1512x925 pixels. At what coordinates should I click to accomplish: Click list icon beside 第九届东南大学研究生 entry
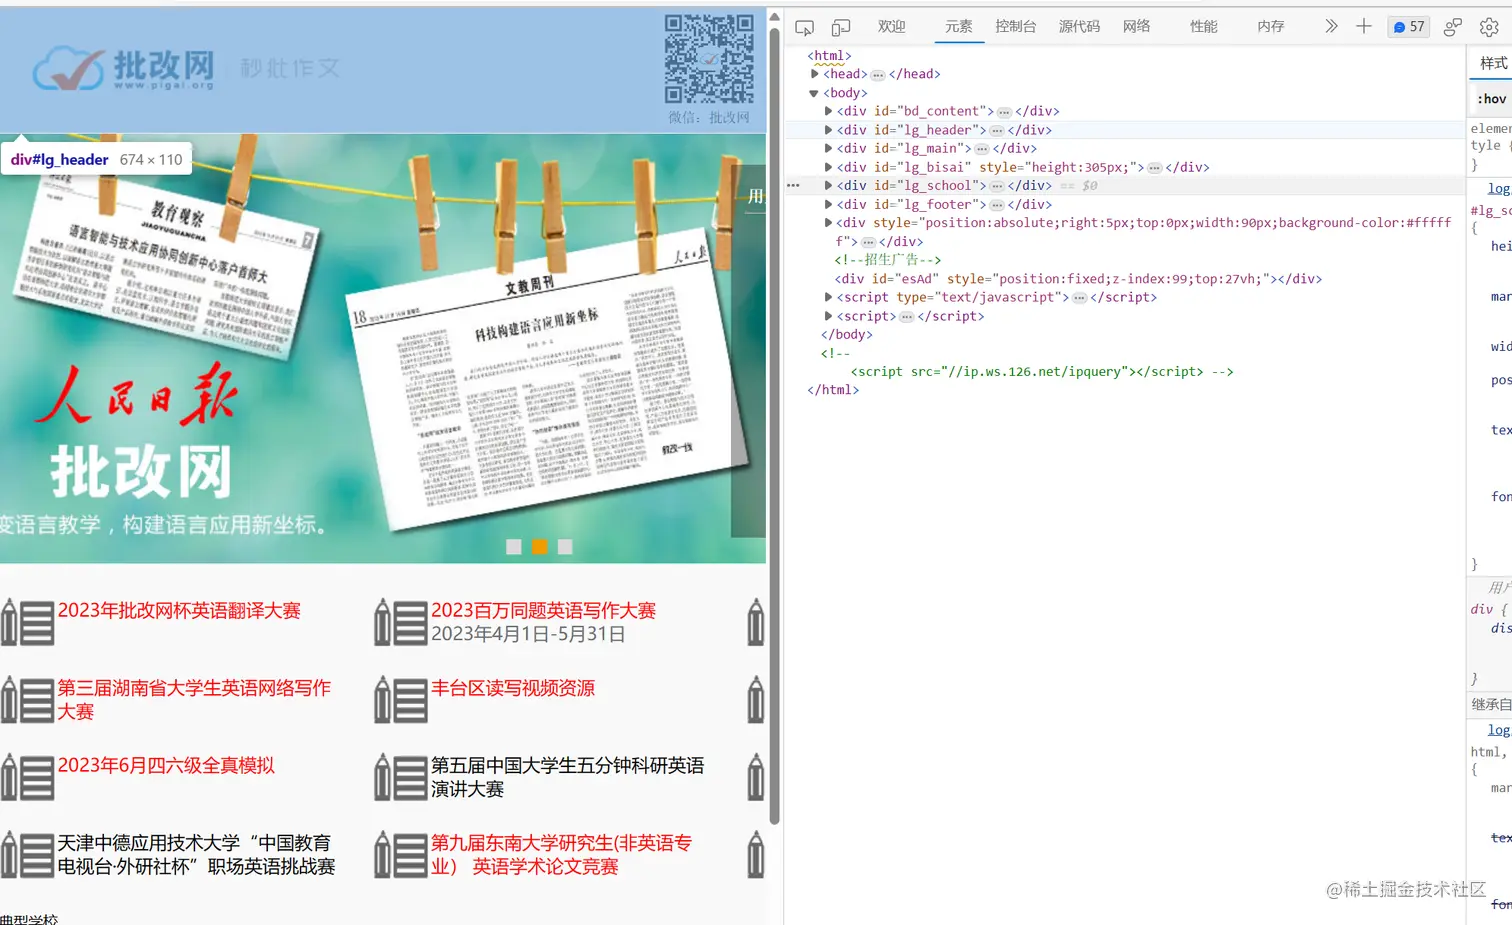[401, 855]
